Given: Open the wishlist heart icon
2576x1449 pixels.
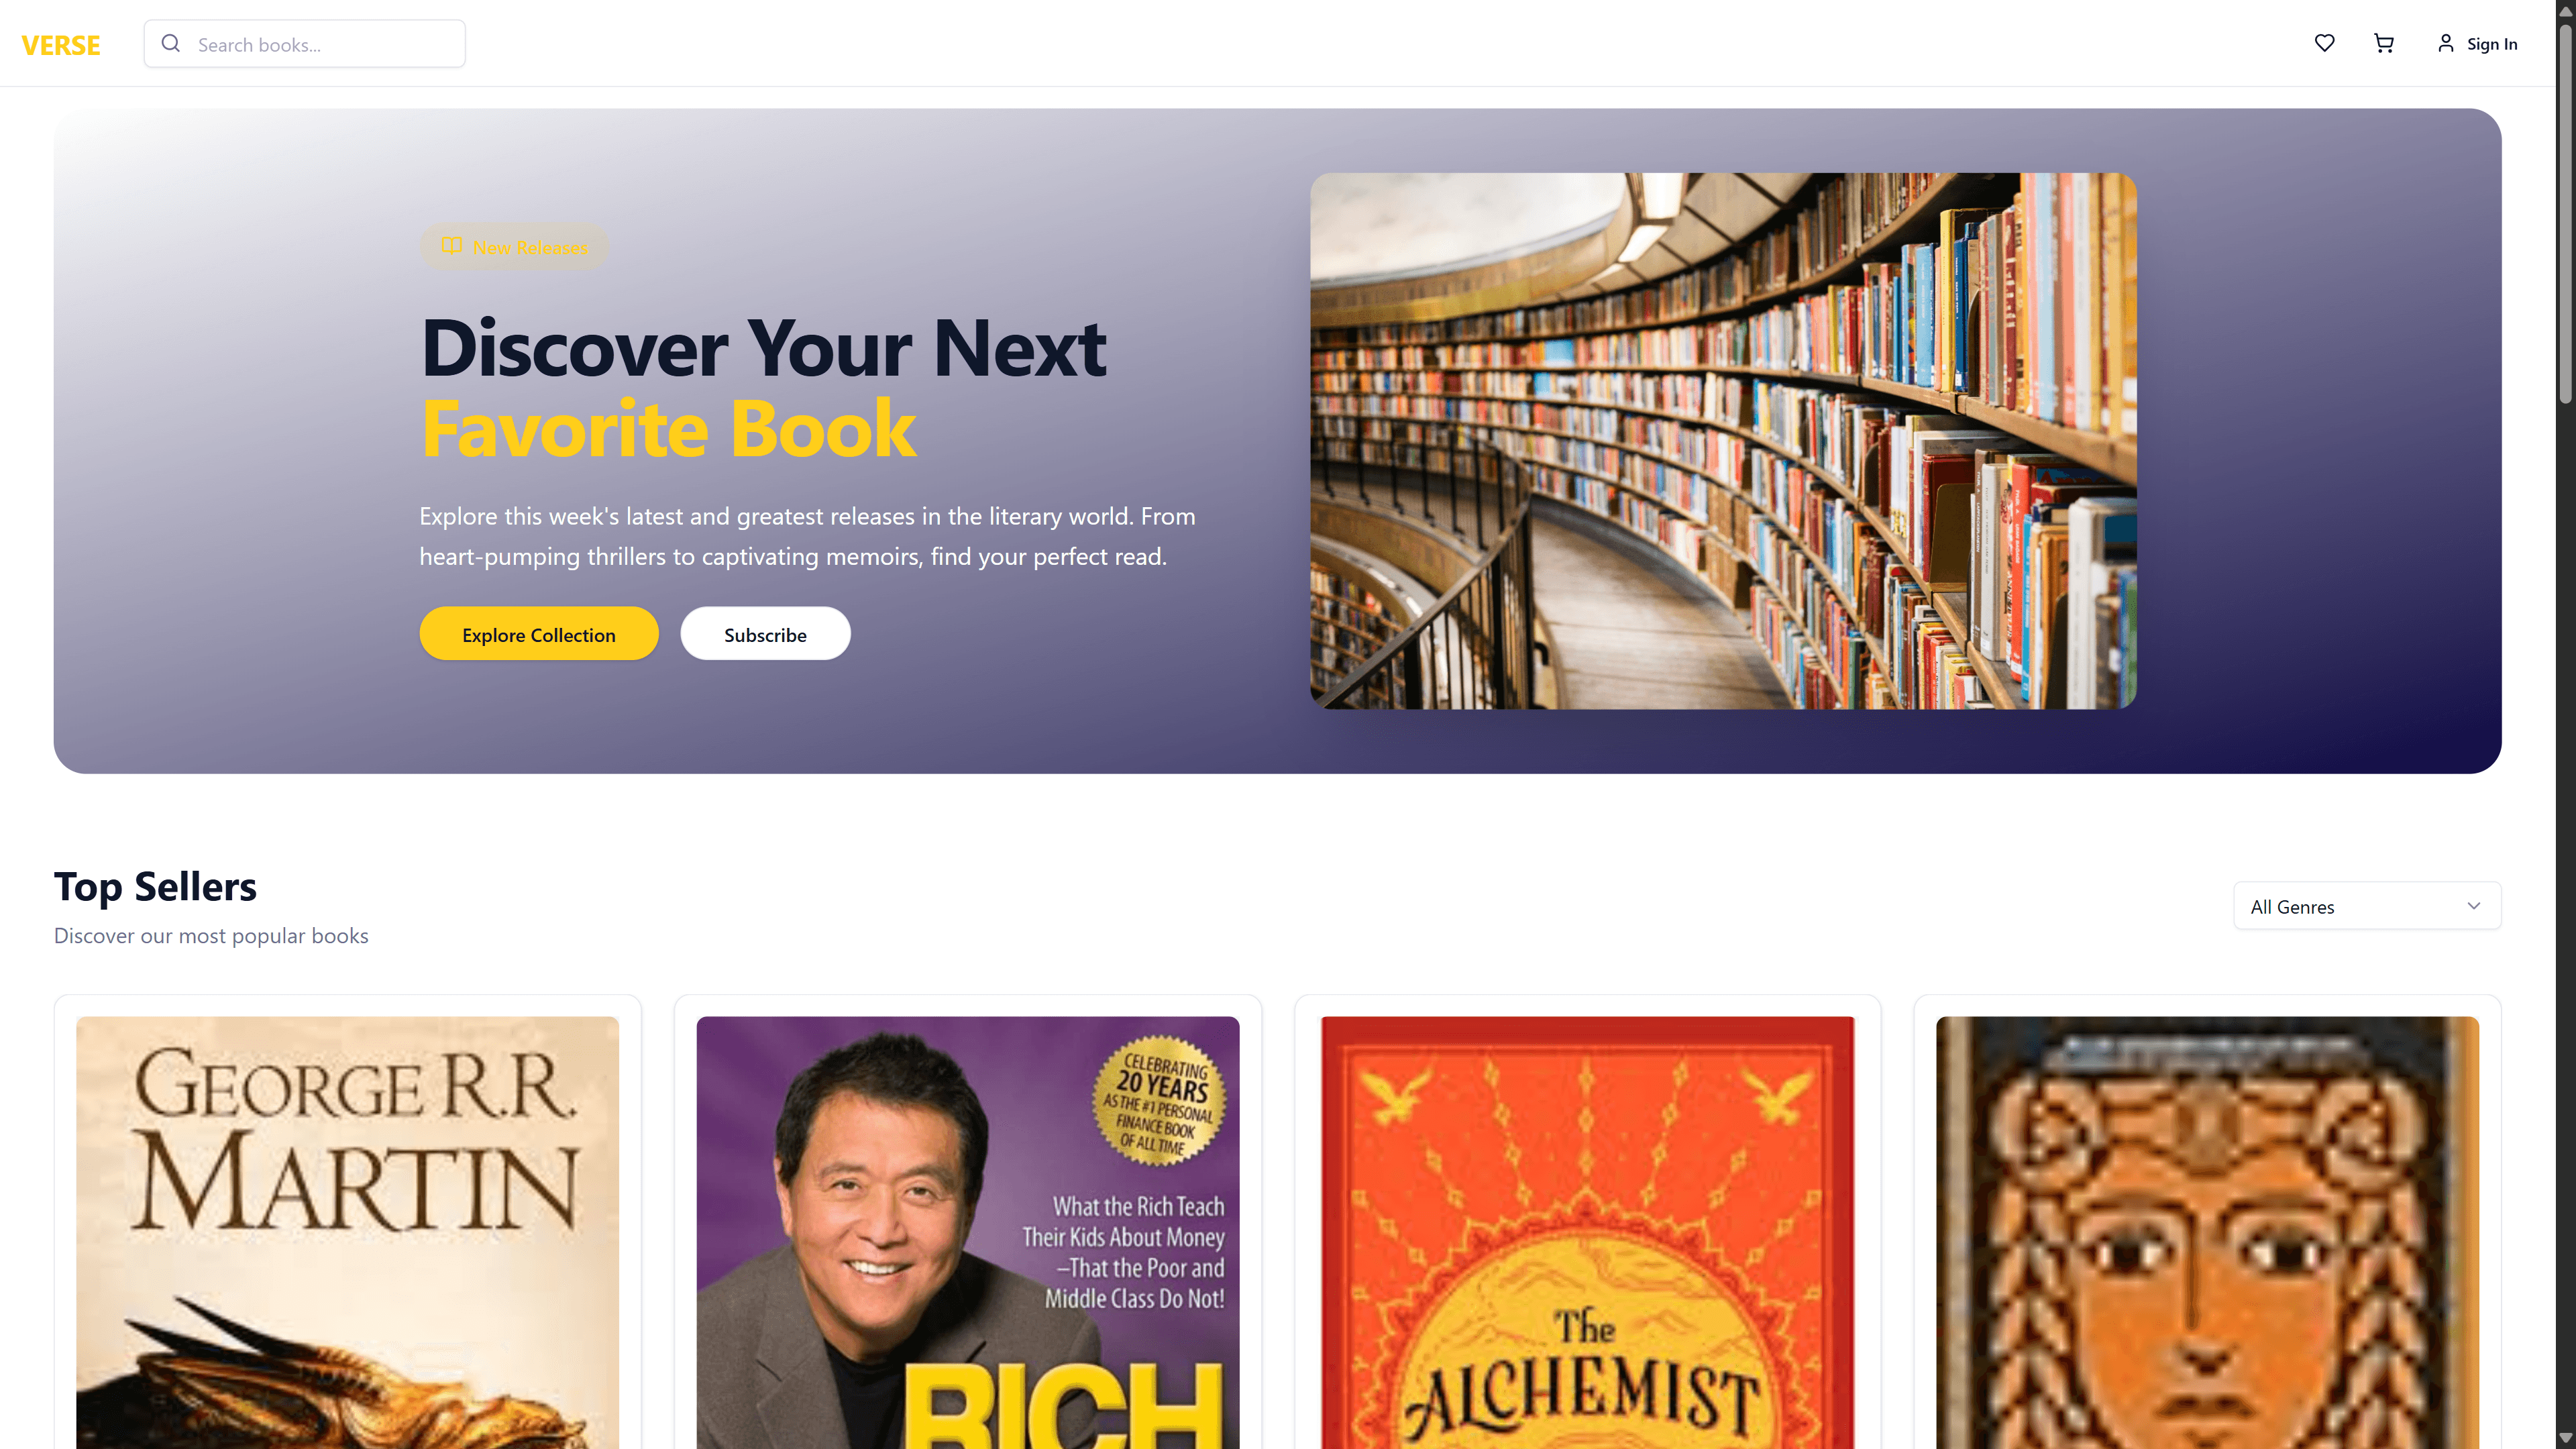Looking at the screenshot, I should 2324,43.
